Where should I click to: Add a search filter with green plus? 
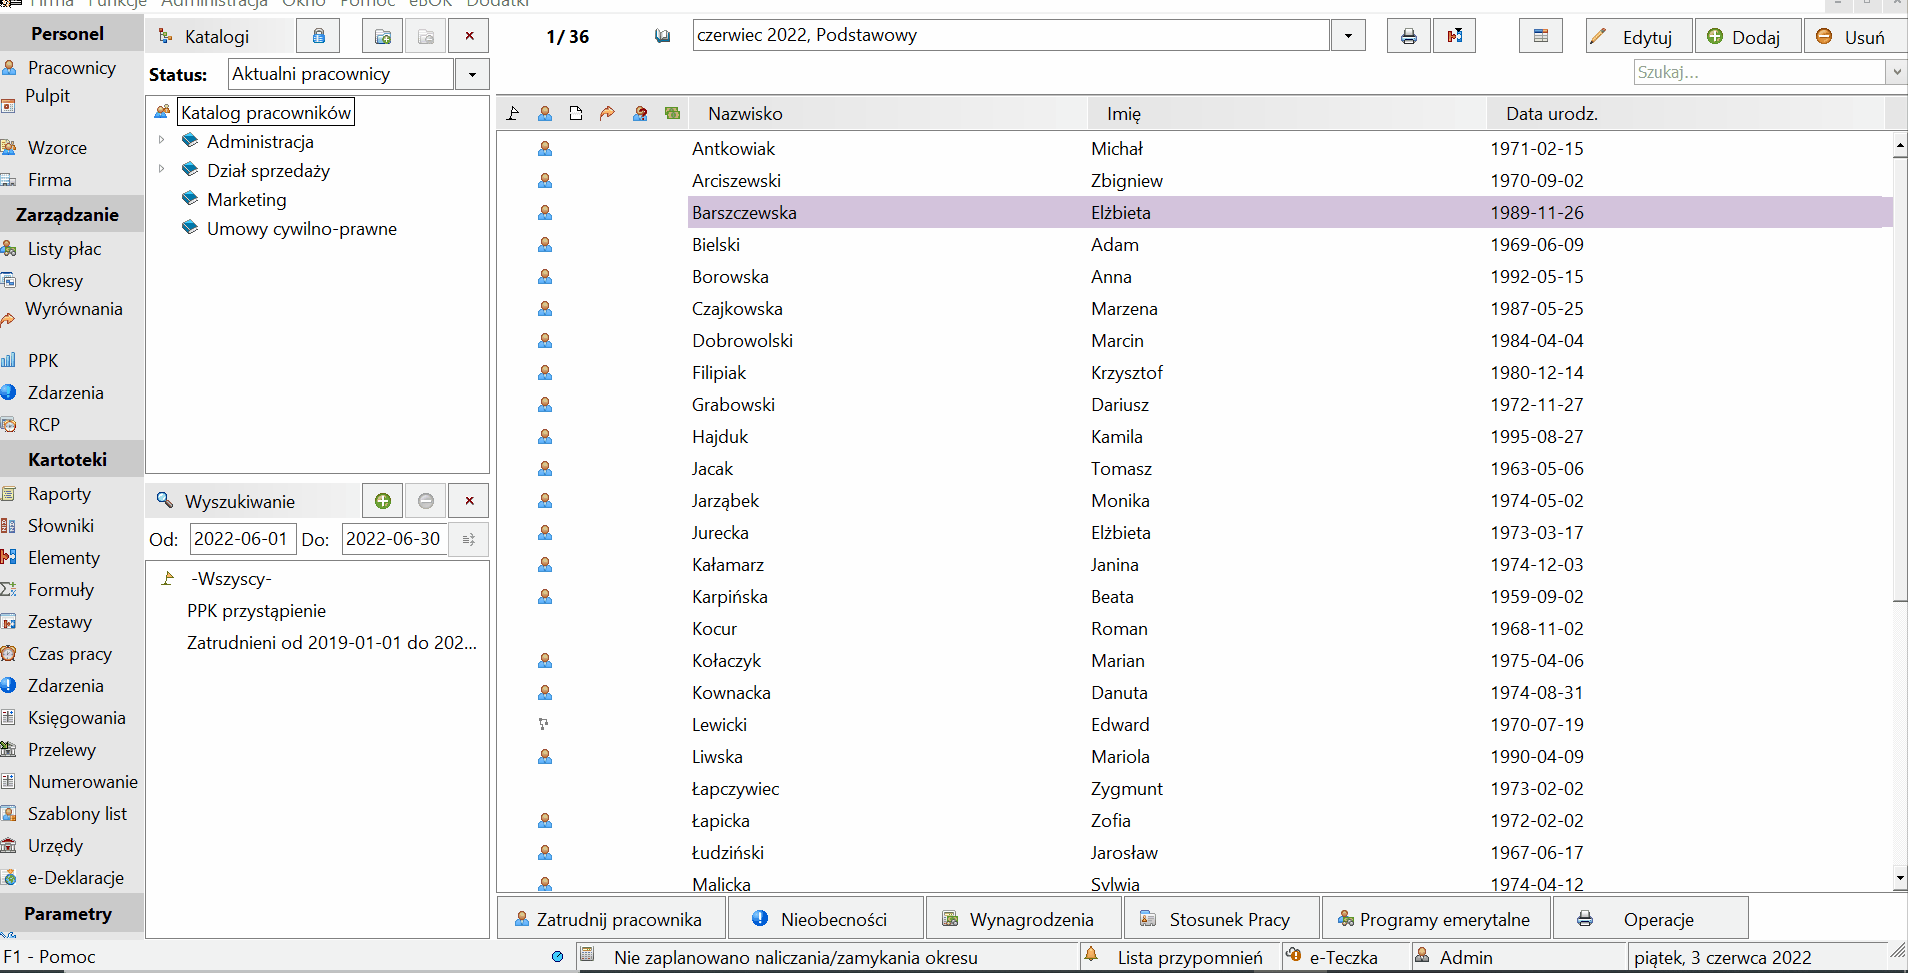(x=382, y=501)
